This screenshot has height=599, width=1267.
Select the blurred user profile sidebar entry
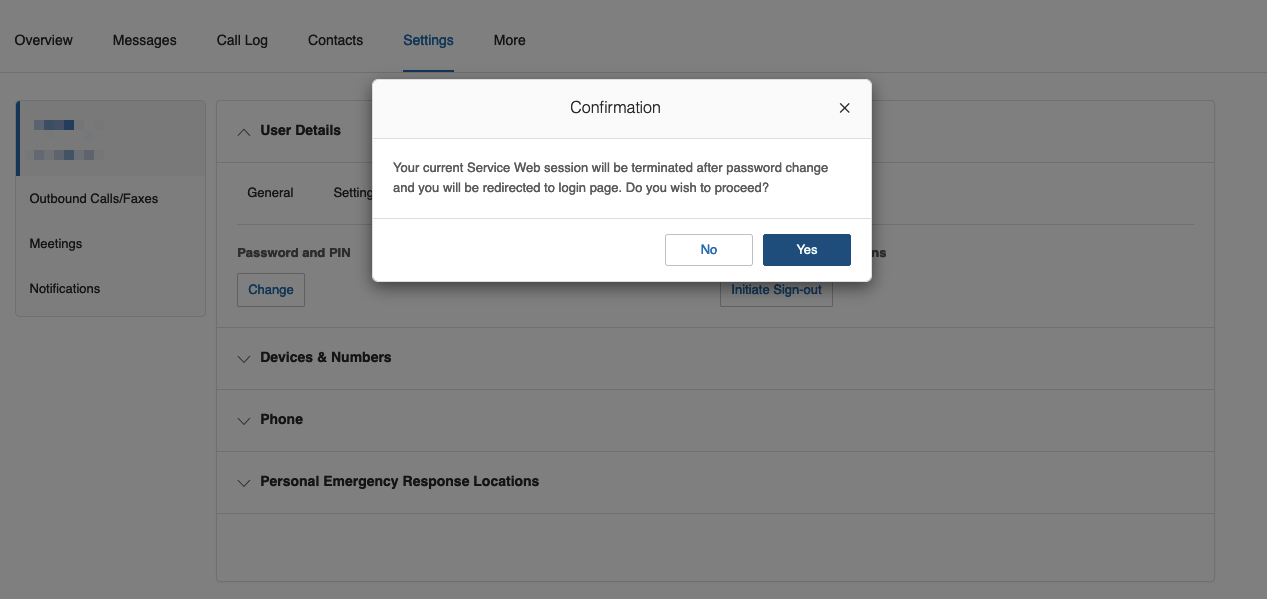click(x=110, y=139)
